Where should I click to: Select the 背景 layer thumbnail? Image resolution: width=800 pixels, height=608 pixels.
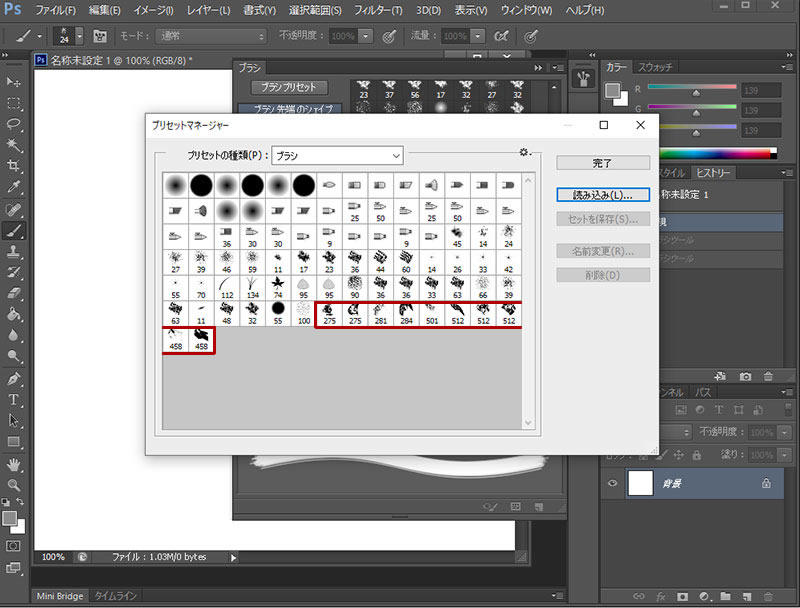click(x=640, y=483)
